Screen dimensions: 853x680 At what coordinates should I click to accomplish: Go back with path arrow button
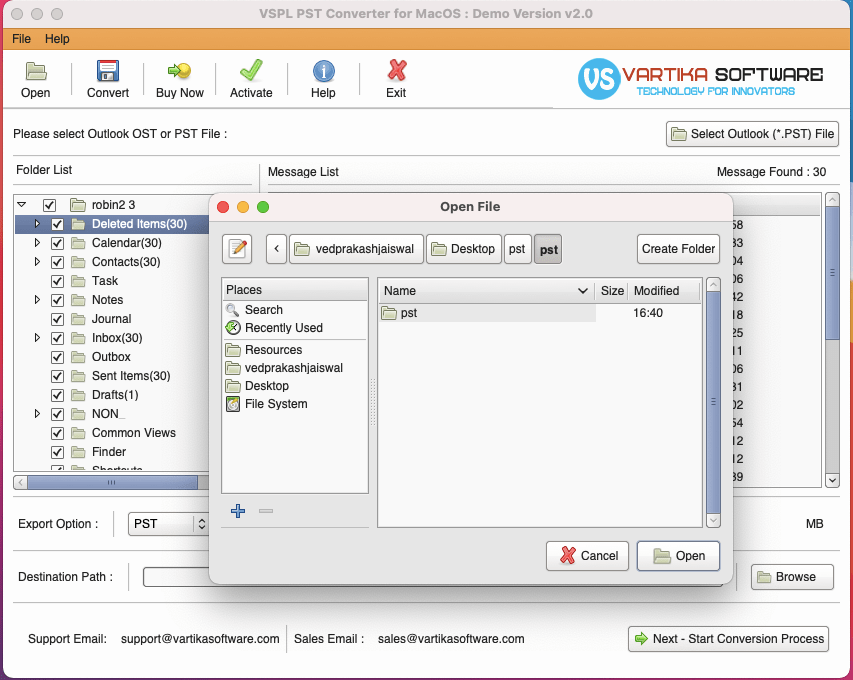276,249
